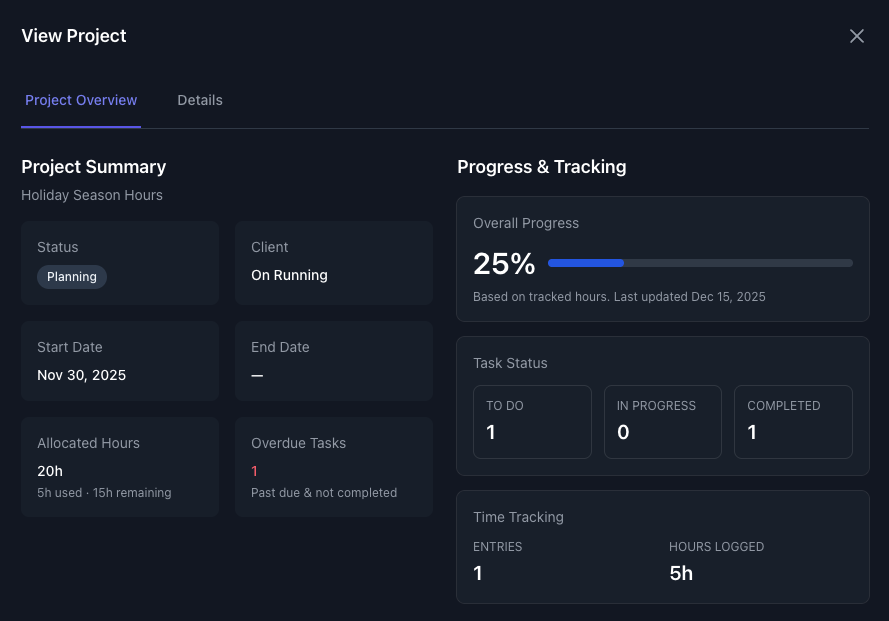The width and height of the screenshot is (889, 621).
Task: Click the Start Date Nov 30, 2025 value
Action: click(82, 375)
